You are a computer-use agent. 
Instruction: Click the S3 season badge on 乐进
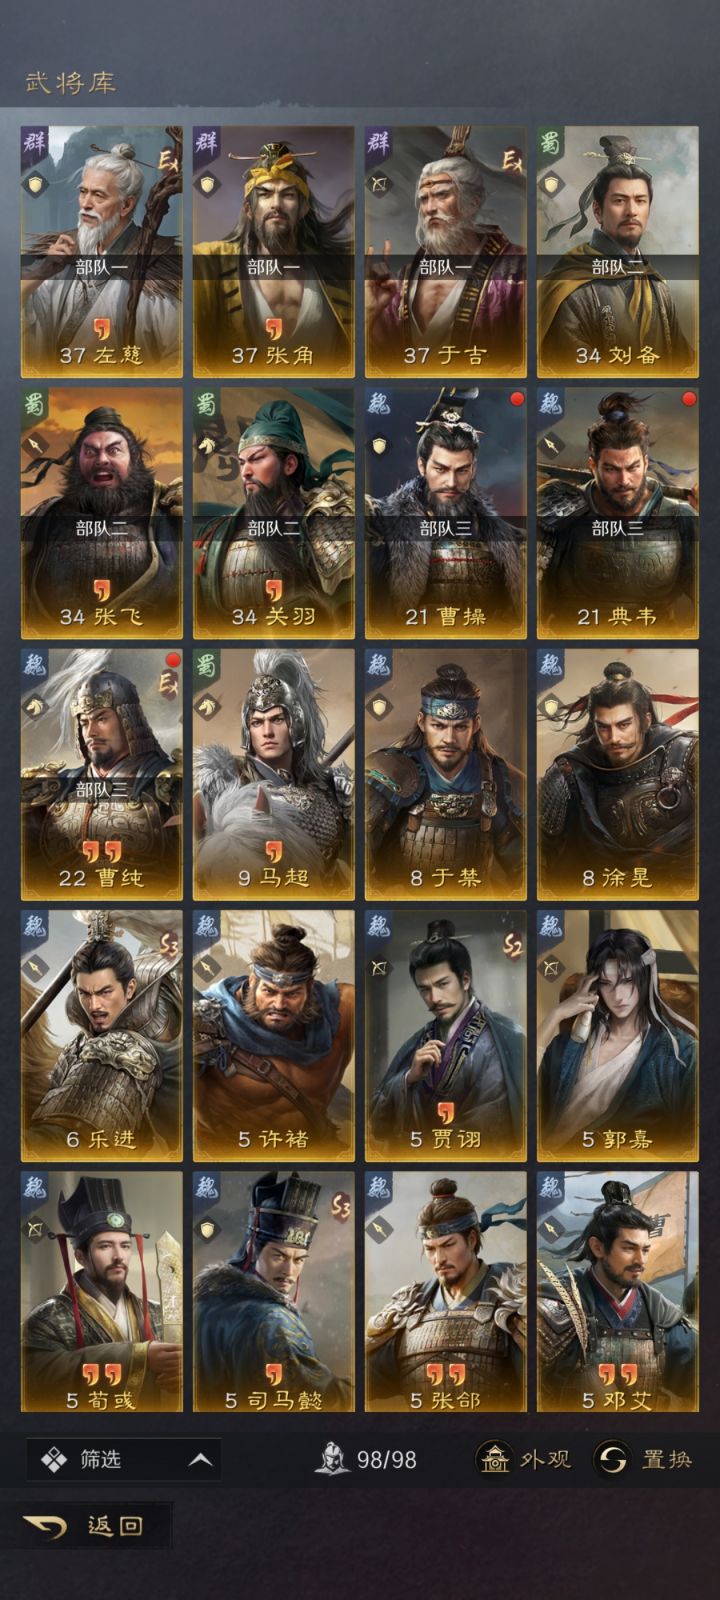click(169, 944)
